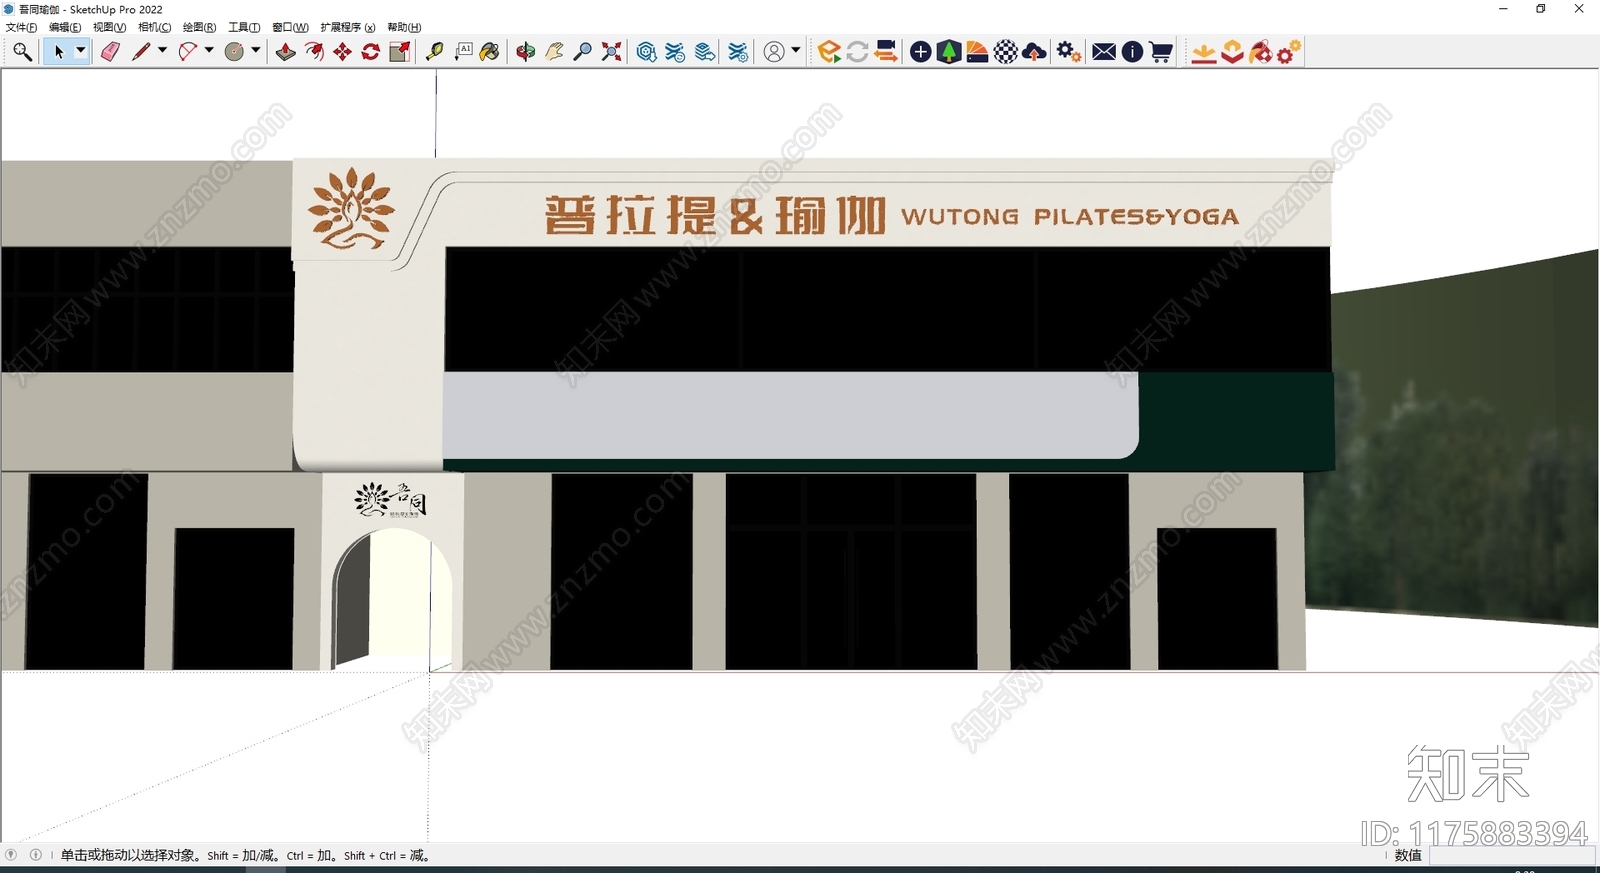The width and height of the screenshot is (1600, 873).
Task: Click the arched doorway in model
Action: [392, 598]
